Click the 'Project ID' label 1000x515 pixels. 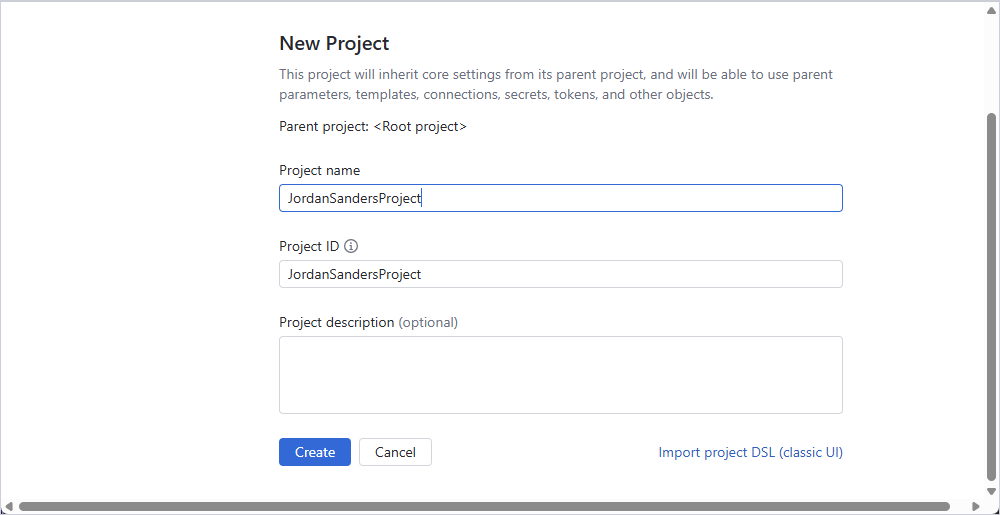point(309,246)
